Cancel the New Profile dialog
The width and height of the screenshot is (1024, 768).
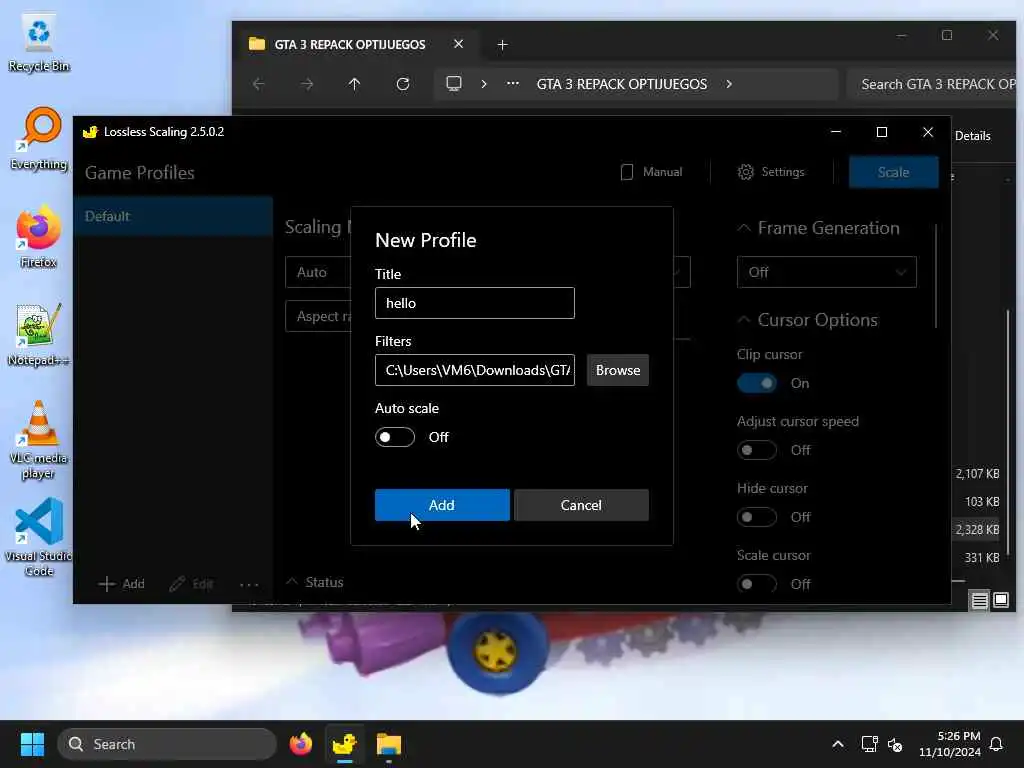(x=581, y=505)
